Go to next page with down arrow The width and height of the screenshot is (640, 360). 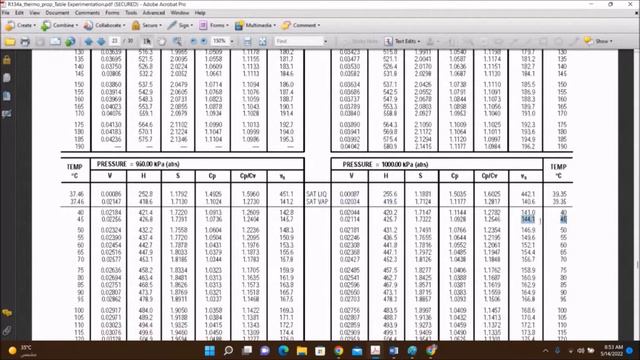point(101,41)
